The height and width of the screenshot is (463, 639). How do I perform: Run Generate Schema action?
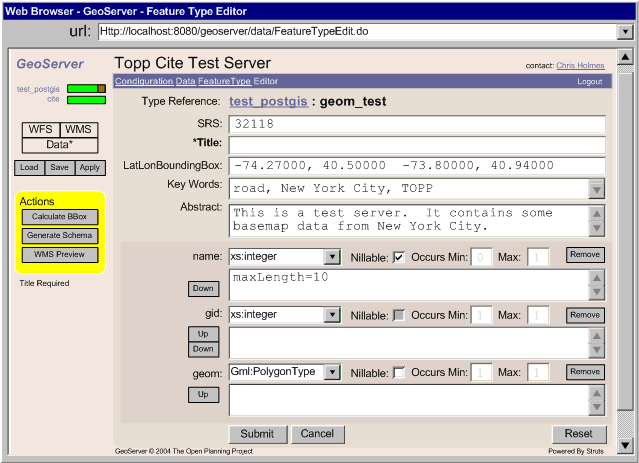click(60, 236)
